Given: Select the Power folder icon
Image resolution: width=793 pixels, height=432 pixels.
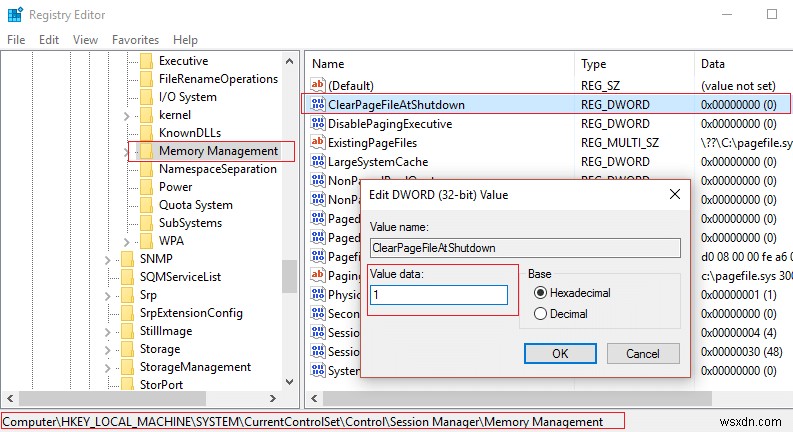Looking at the screenshot, I should pos(146,187).
